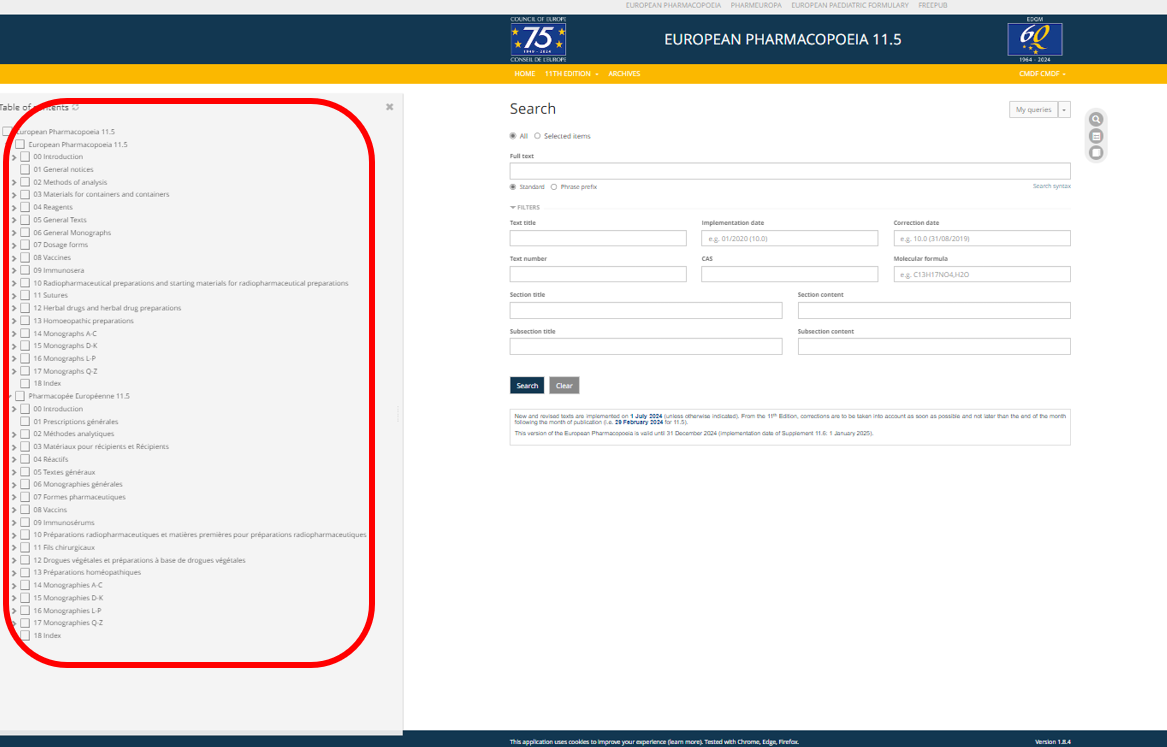Check the 11 Sutures box

[25, 295]
